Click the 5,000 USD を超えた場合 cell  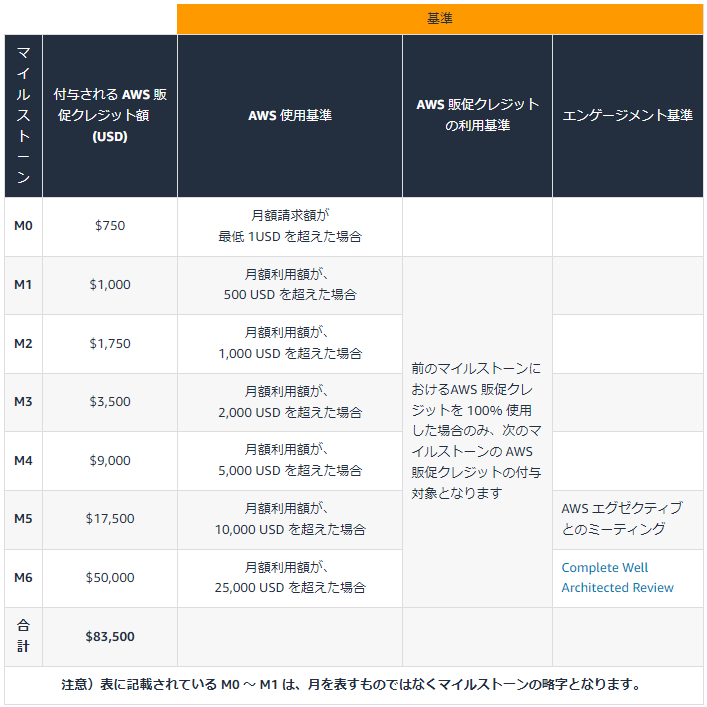290,460
